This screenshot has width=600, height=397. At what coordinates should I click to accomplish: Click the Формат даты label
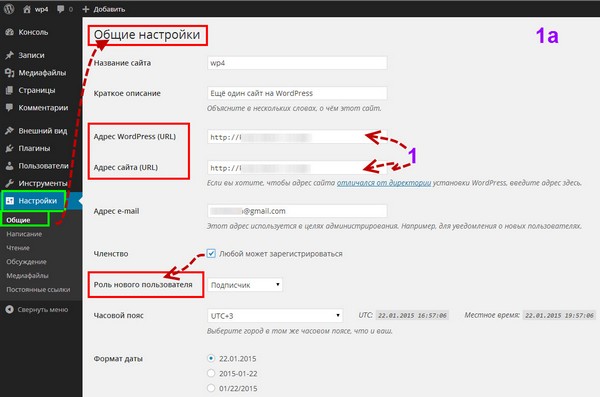[x=118, y=359]
